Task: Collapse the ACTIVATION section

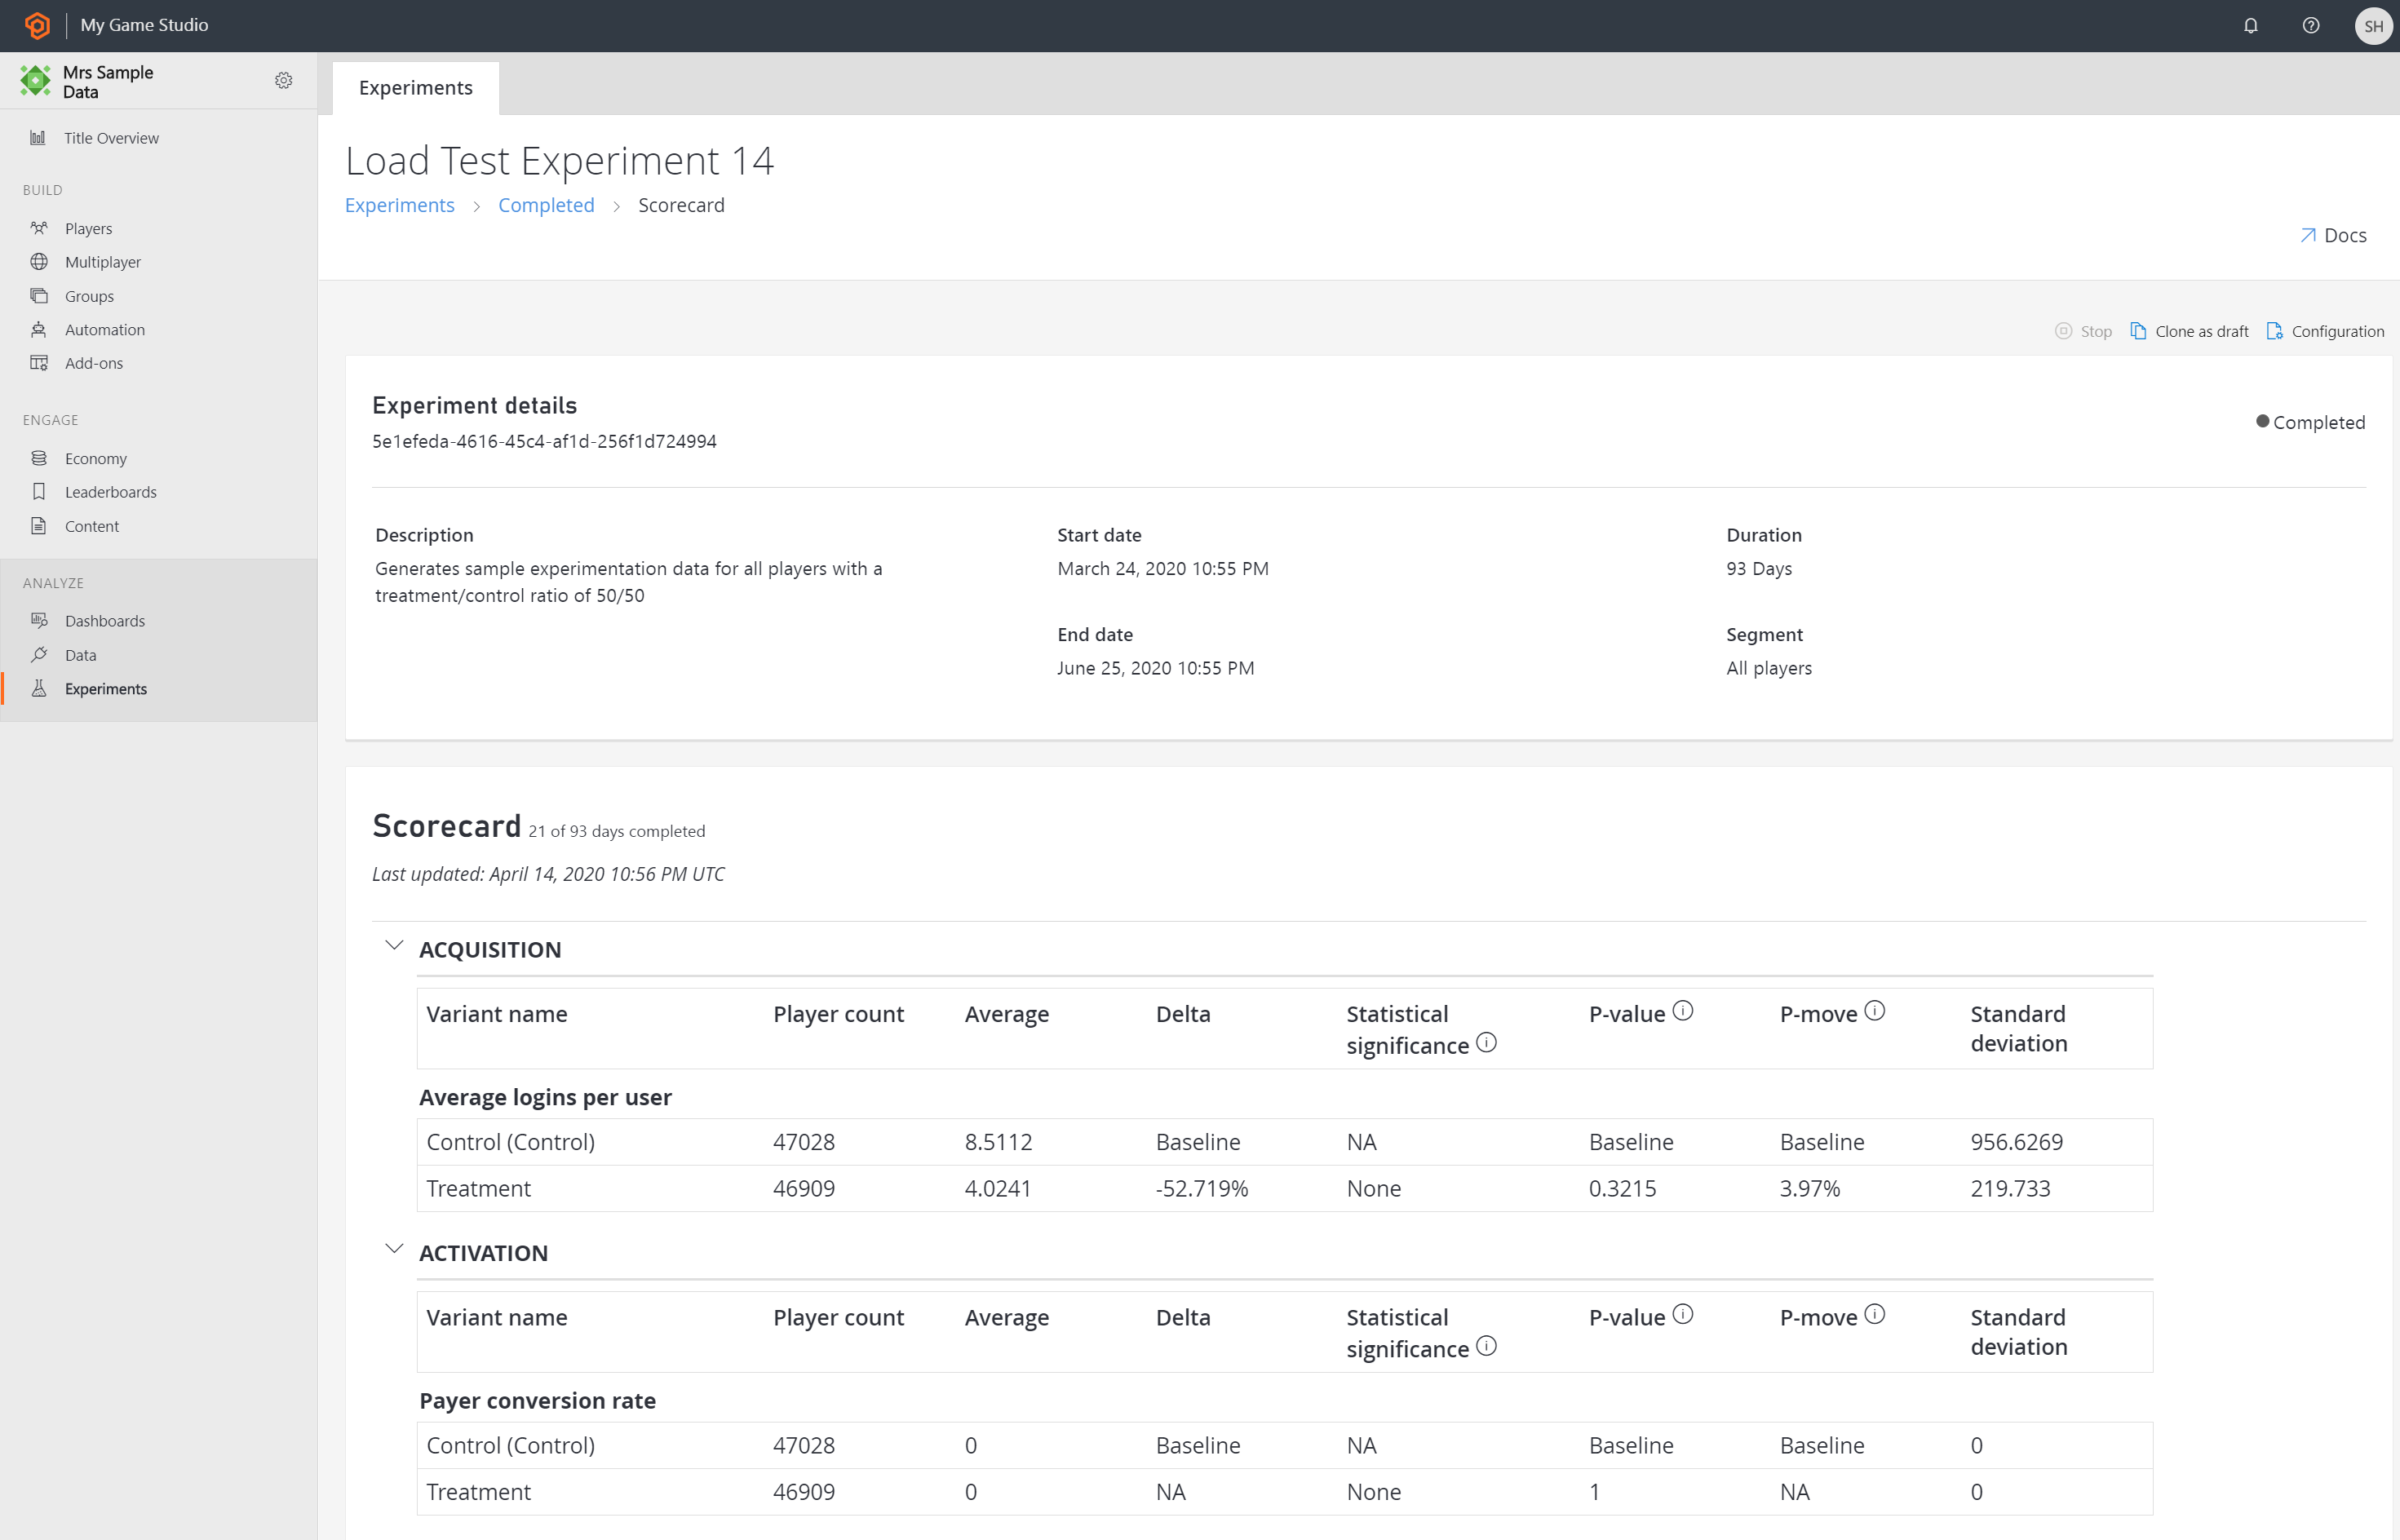Action: (390, 1250)
